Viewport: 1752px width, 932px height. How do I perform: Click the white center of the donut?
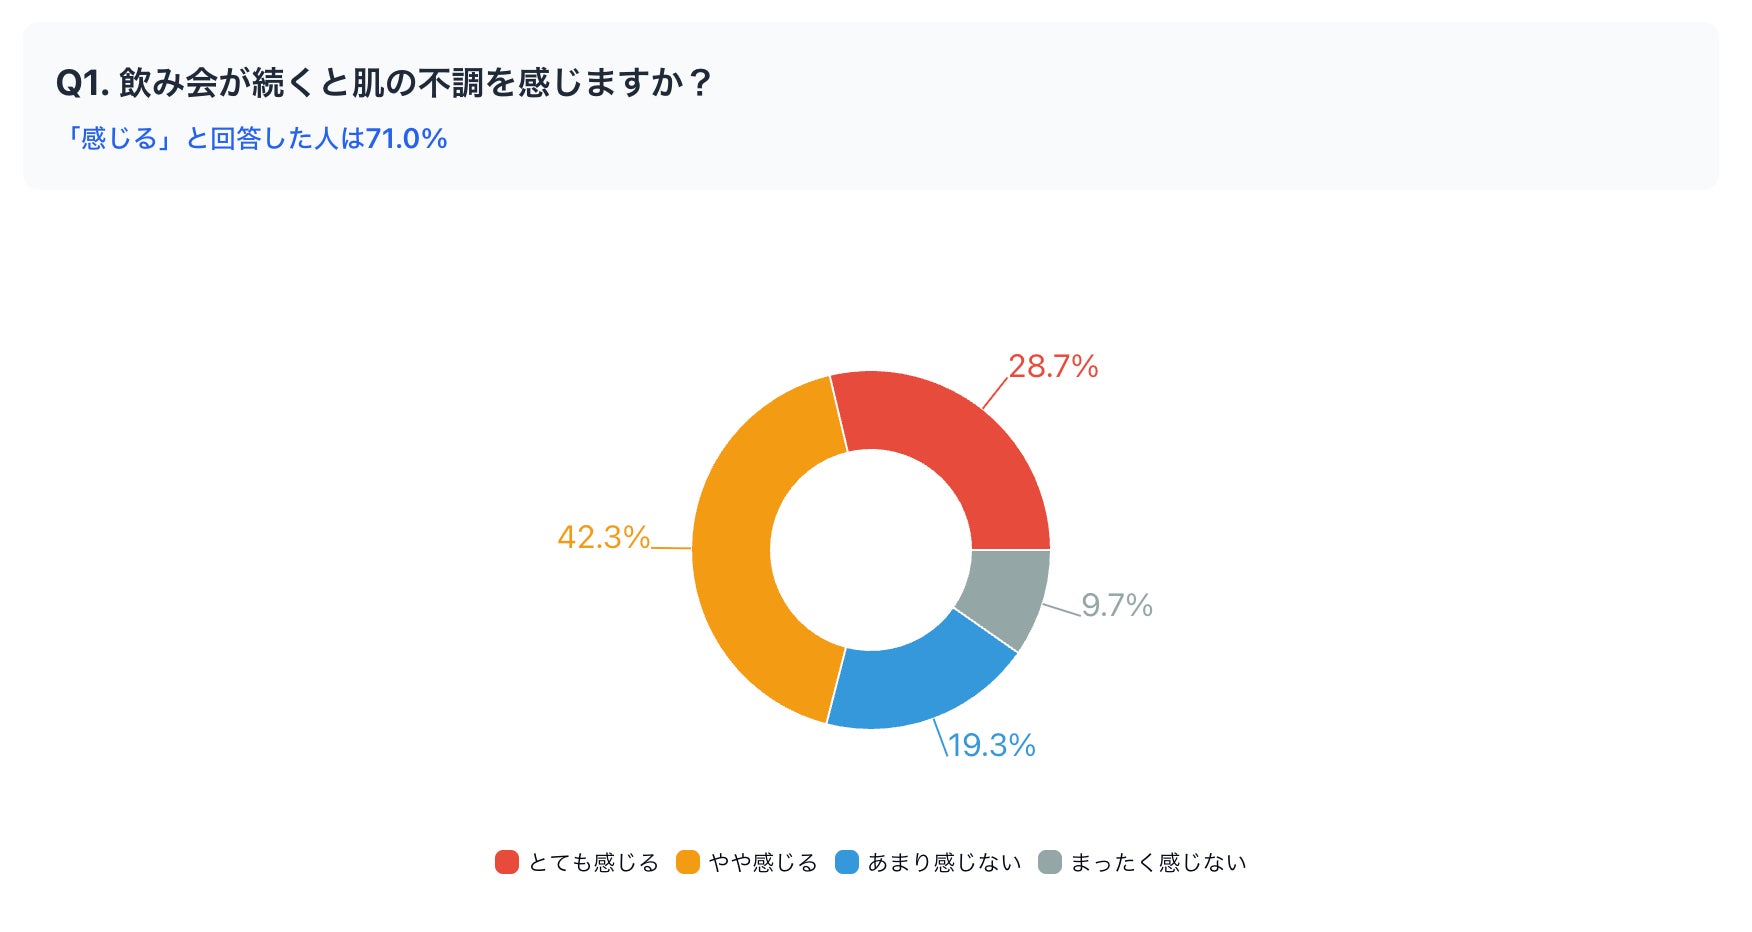871,549
